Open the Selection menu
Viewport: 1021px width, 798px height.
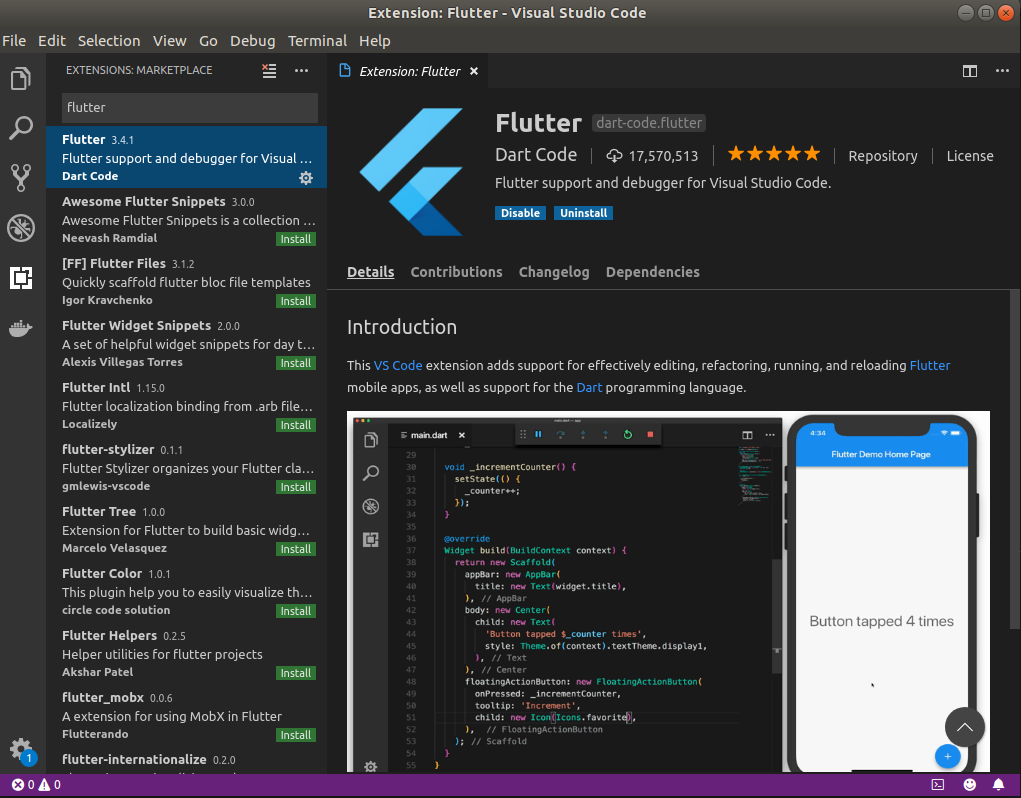point(109,40)
